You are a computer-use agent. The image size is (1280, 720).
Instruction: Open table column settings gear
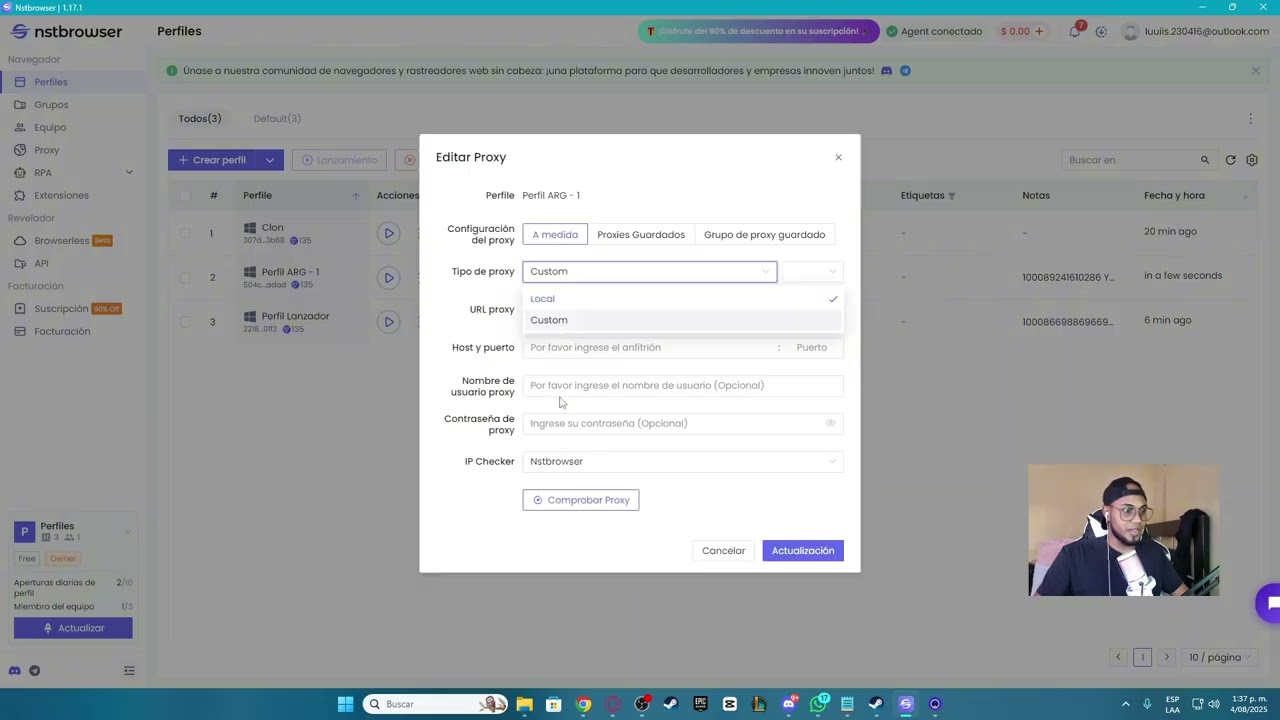click(1251, 160)
